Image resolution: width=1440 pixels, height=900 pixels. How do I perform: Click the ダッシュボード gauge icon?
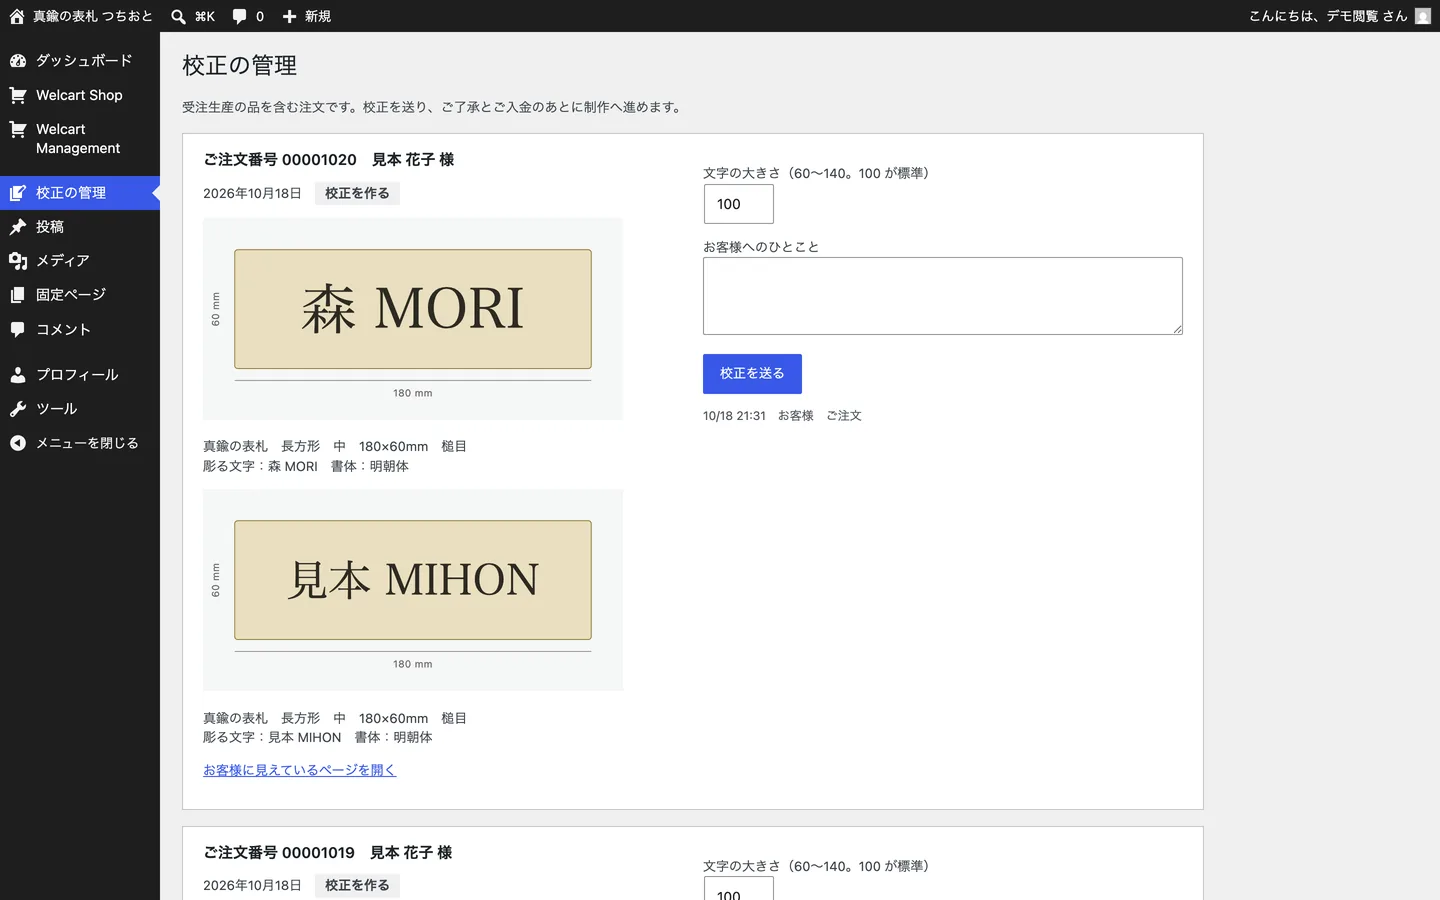click(x=18, y=61)
